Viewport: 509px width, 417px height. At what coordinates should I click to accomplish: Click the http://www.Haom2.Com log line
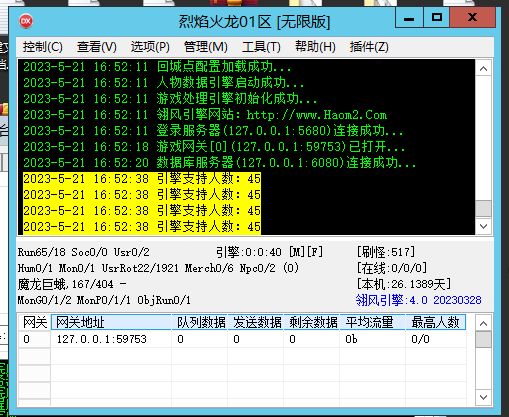point(205,115)
